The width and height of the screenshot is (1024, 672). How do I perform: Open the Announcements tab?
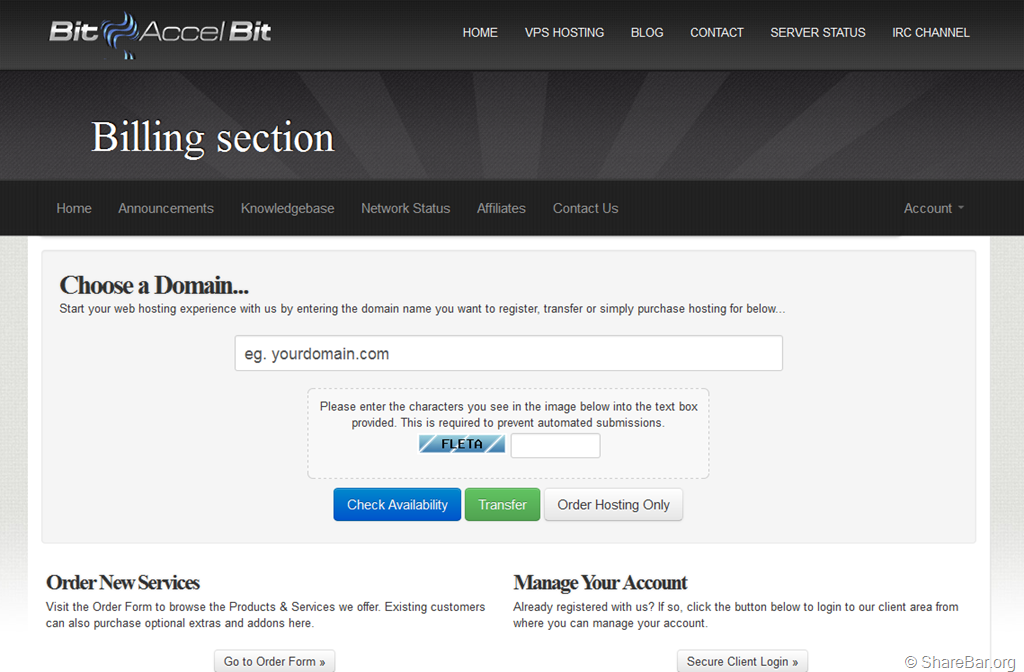[x=166, y=208]
